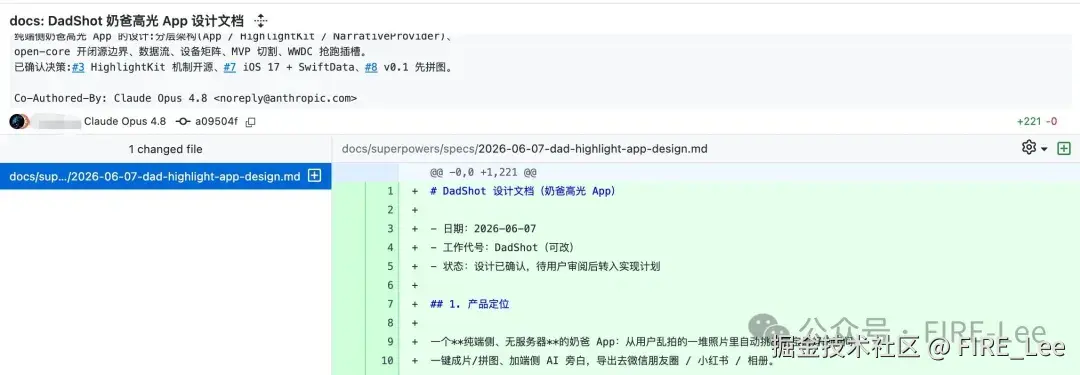Click commit hash a09504f
The height and width of the screenshot is (375, 1080).
(x=216, y=121)
